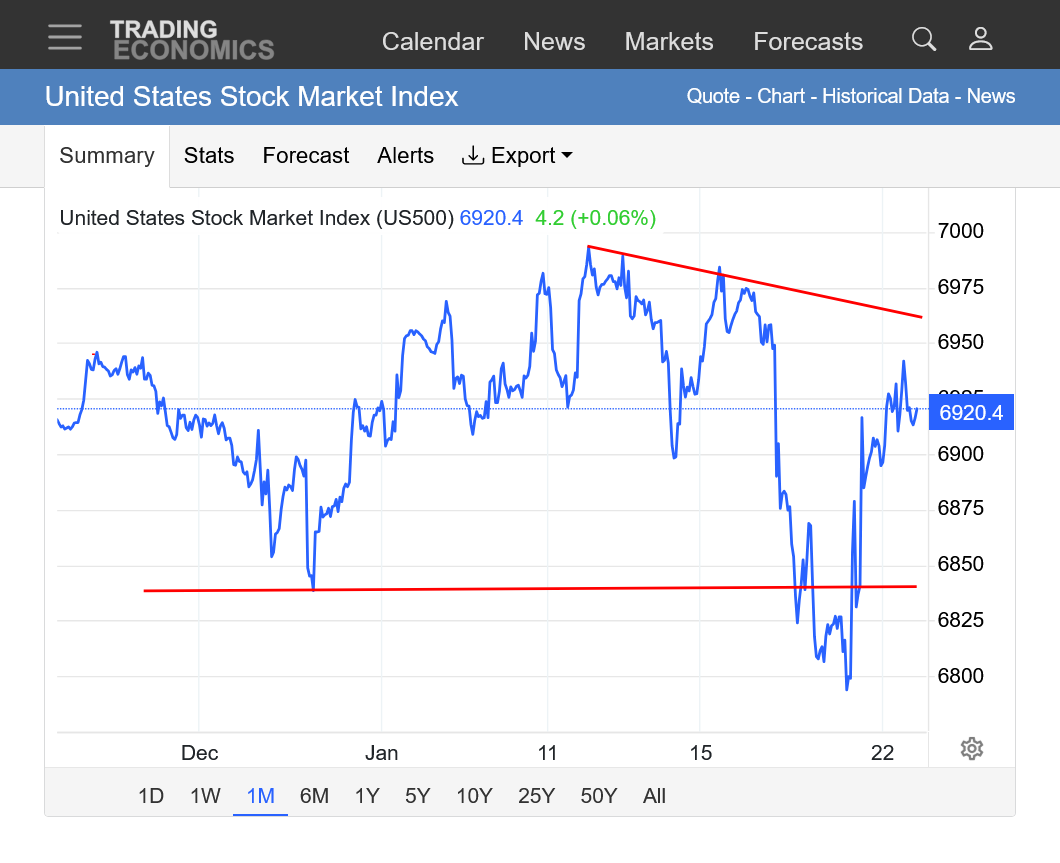This screenshot has height=863, width=1060.
Task: Choose the 1Y chart range
Action: (x=367, y=796)
